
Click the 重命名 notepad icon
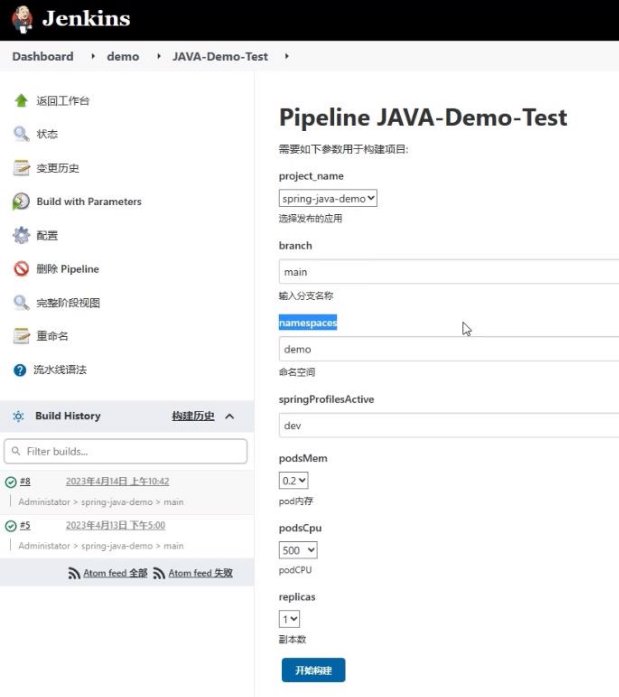click(21, 336)
